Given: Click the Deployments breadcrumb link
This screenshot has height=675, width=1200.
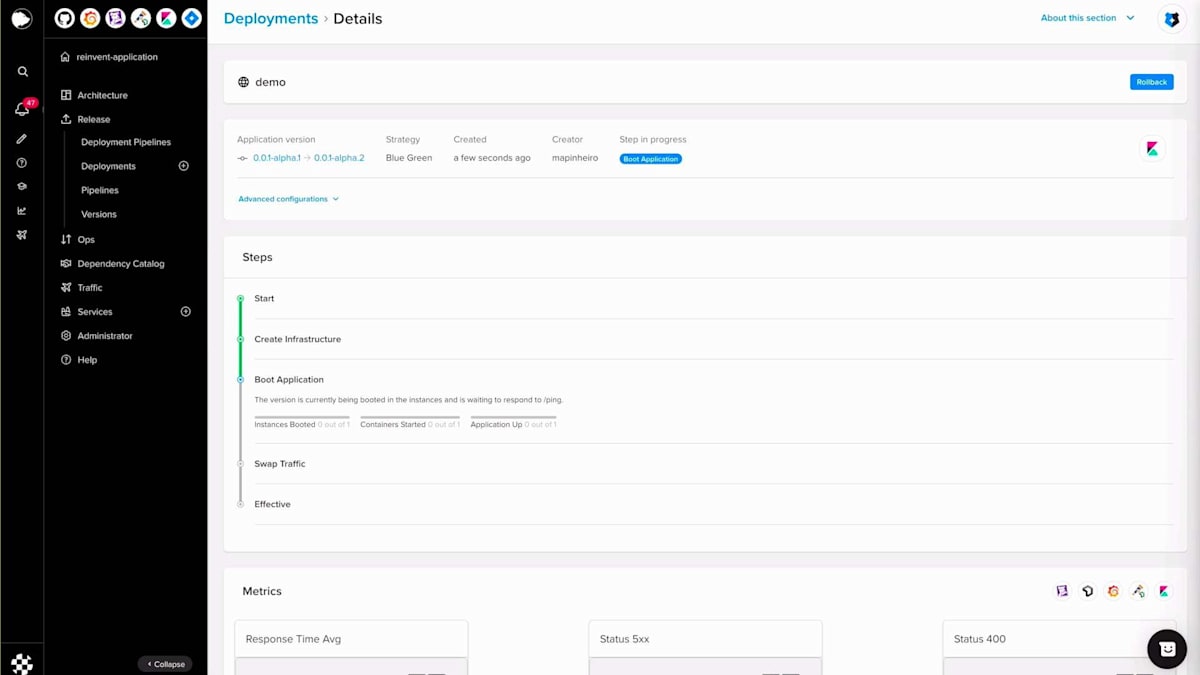Looking at the screenshot, I should 271,18.
